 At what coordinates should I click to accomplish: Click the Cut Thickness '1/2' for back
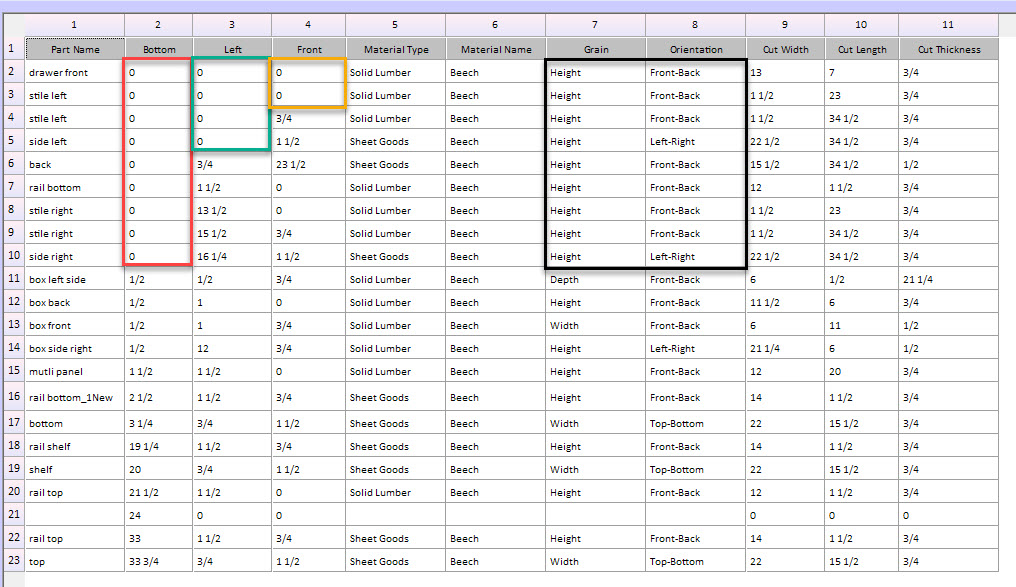pos(949,165)
